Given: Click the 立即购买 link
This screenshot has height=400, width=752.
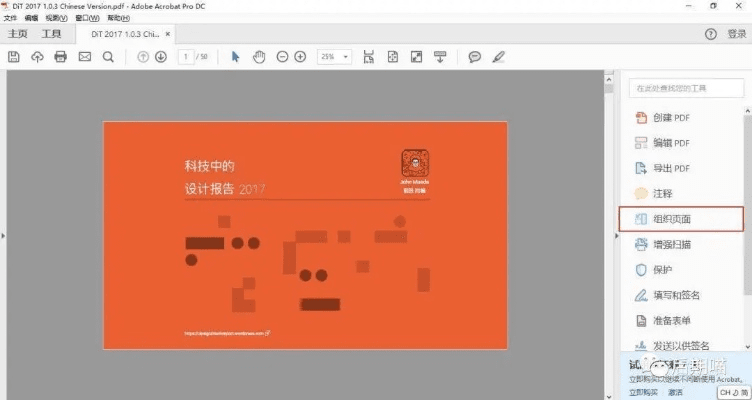Looking at the screenshot, I should tap(642, 392).
